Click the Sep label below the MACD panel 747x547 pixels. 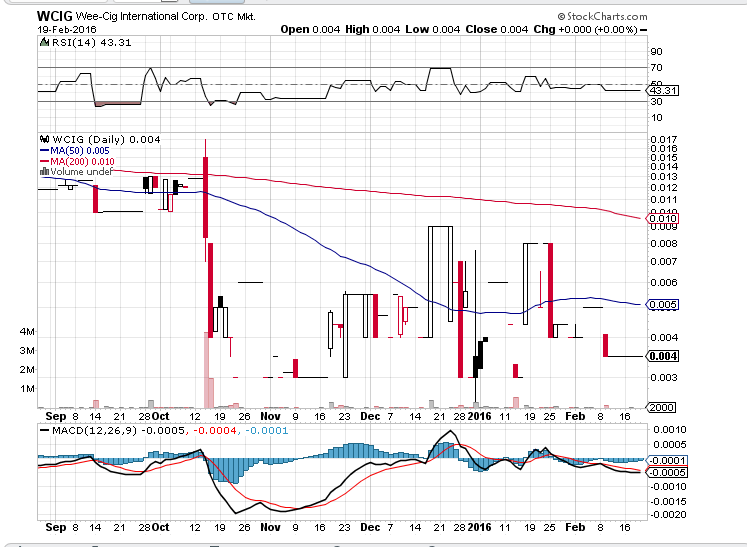click(x=56, y=527)
